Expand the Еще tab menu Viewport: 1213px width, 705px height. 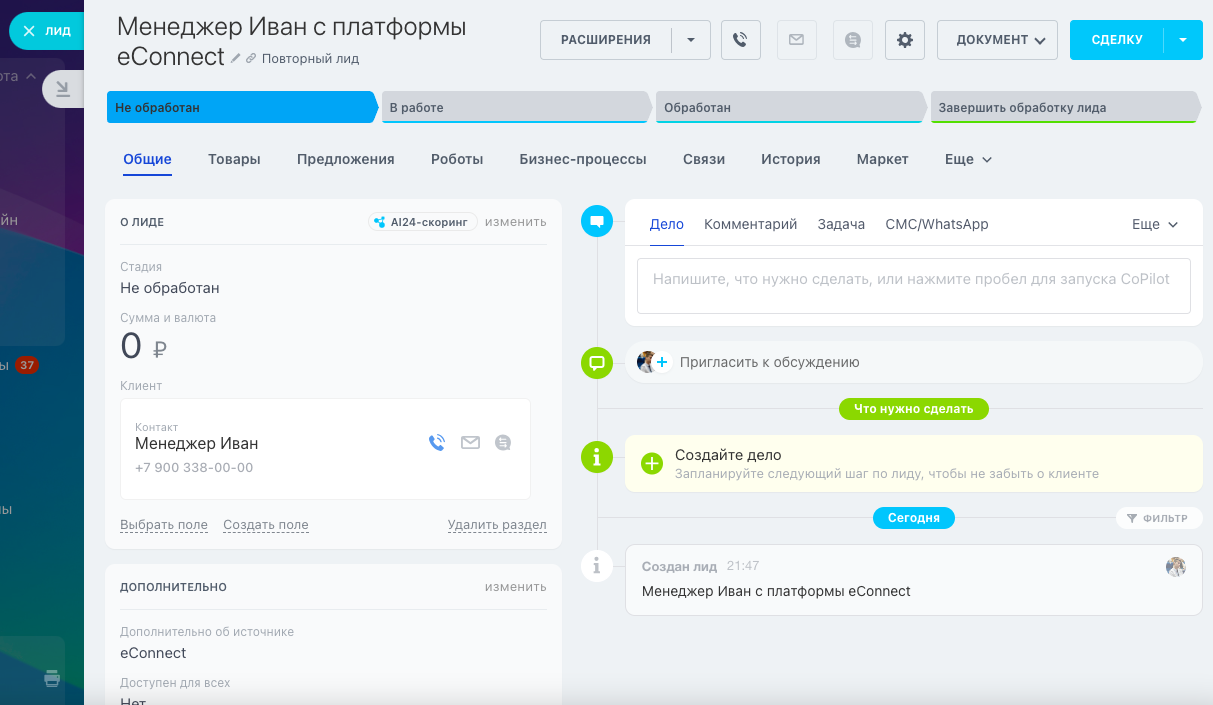pos(968,159)
